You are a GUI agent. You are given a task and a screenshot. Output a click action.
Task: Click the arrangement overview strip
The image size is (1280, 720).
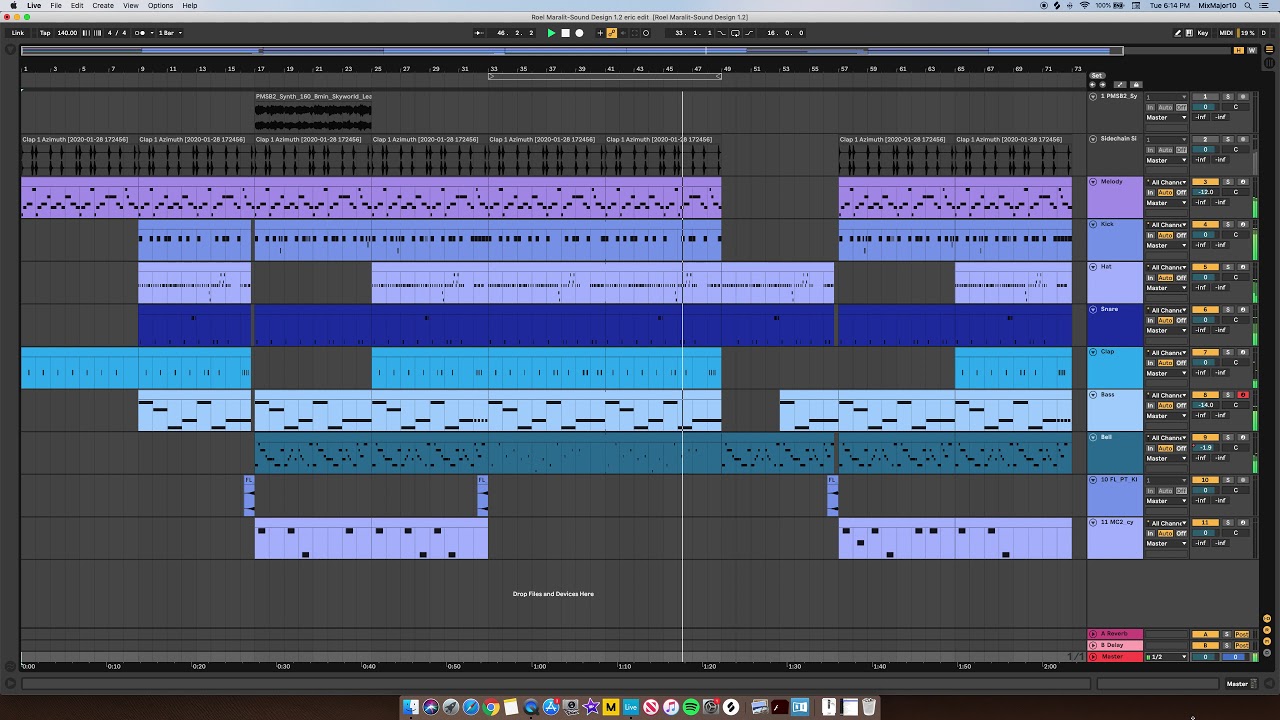(571, 51)
